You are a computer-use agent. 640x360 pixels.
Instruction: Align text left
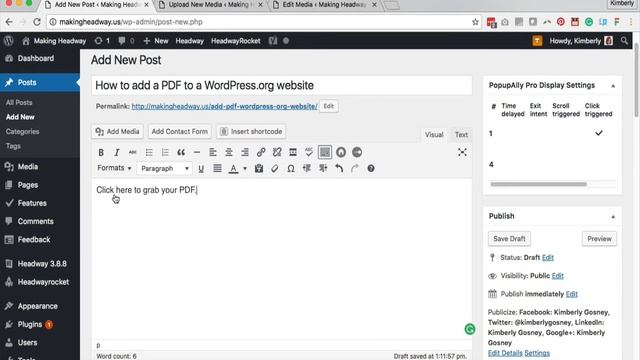pos(213,152)
